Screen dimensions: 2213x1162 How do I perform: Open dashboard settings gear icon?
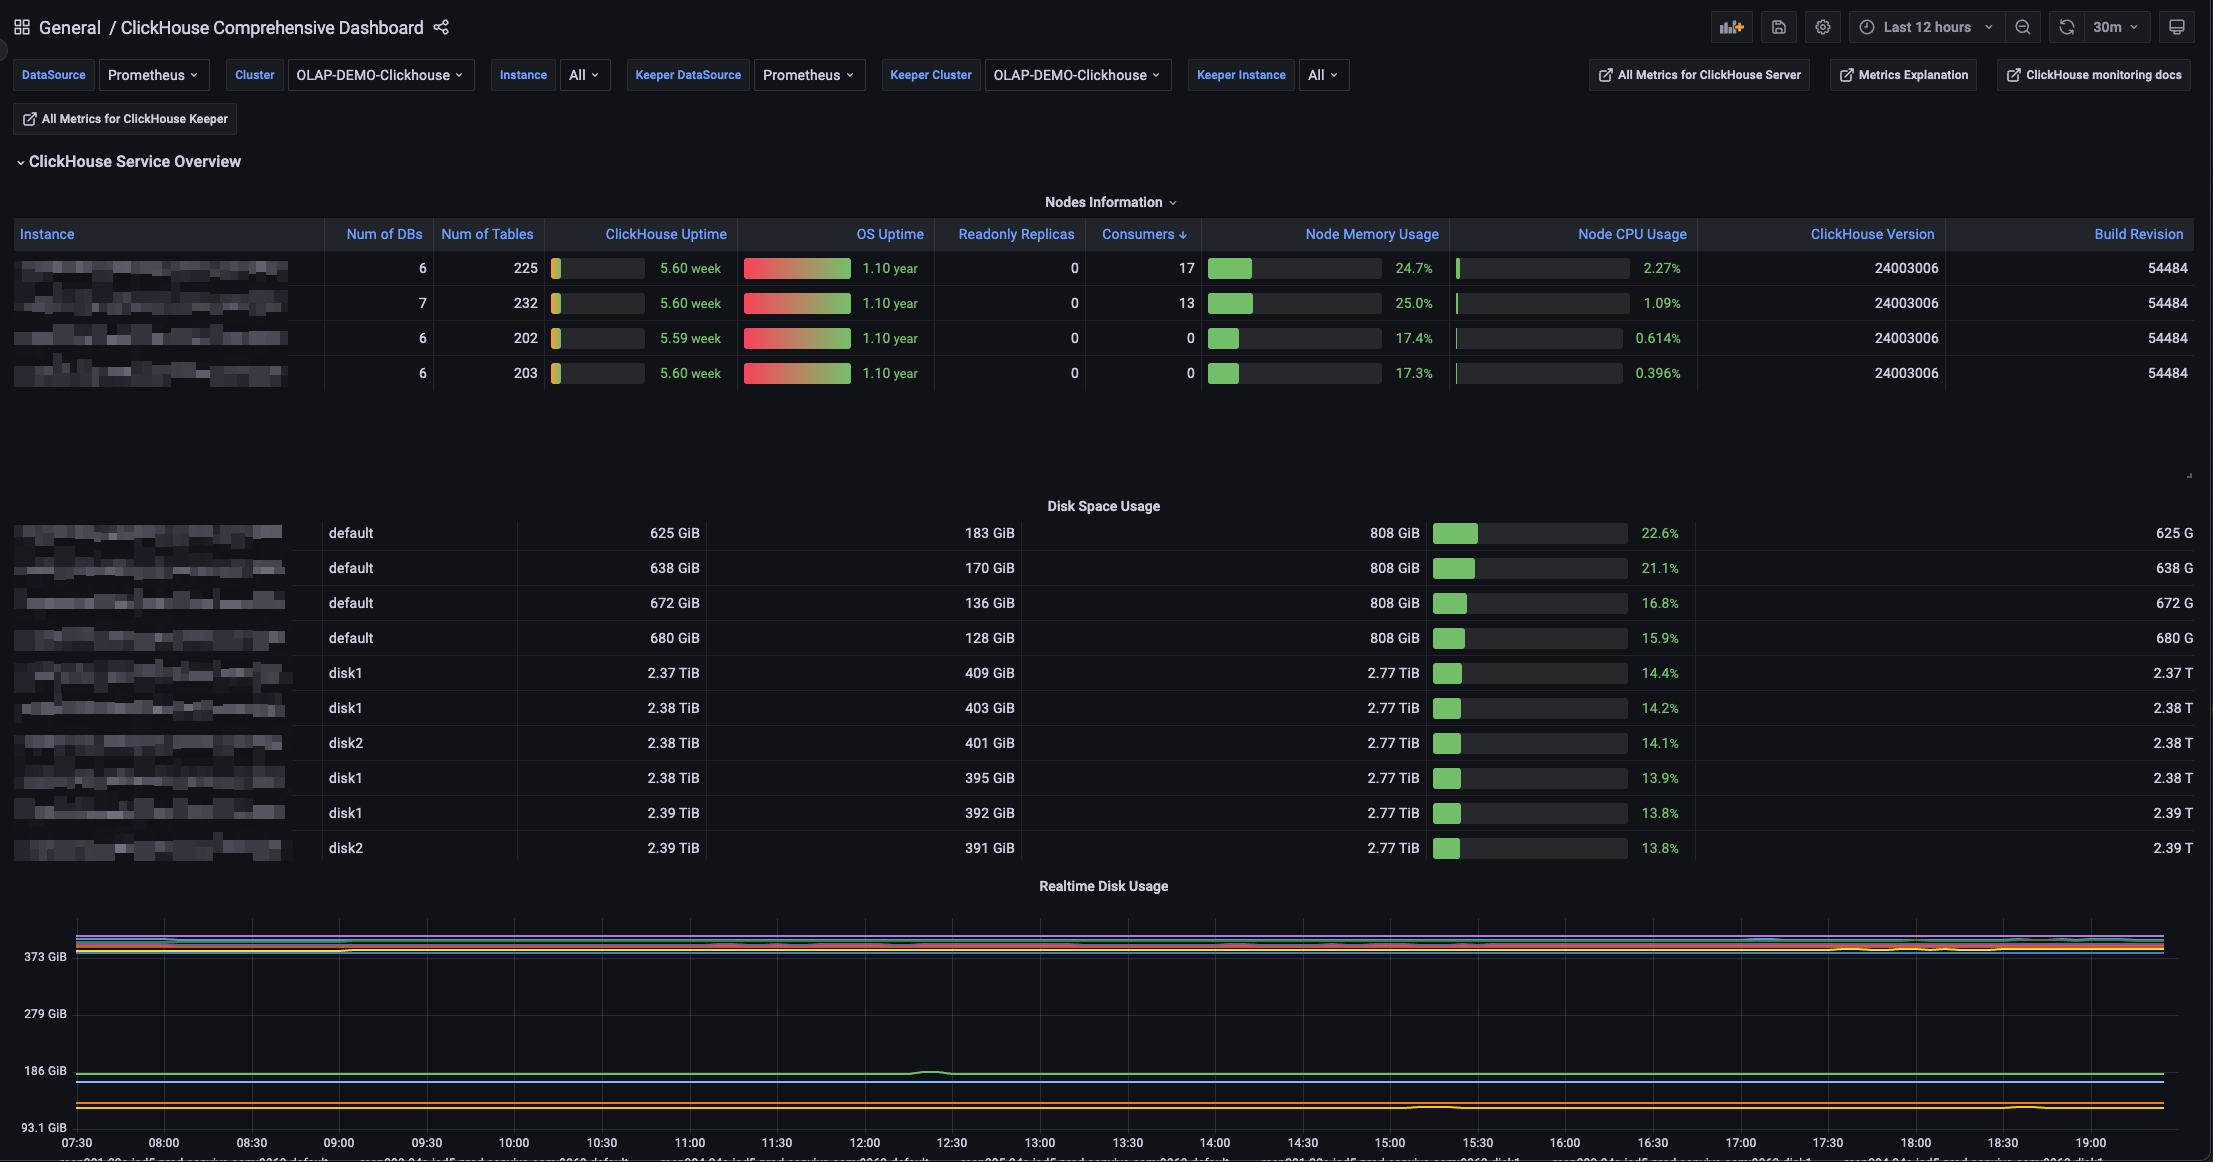[1822, 27]
